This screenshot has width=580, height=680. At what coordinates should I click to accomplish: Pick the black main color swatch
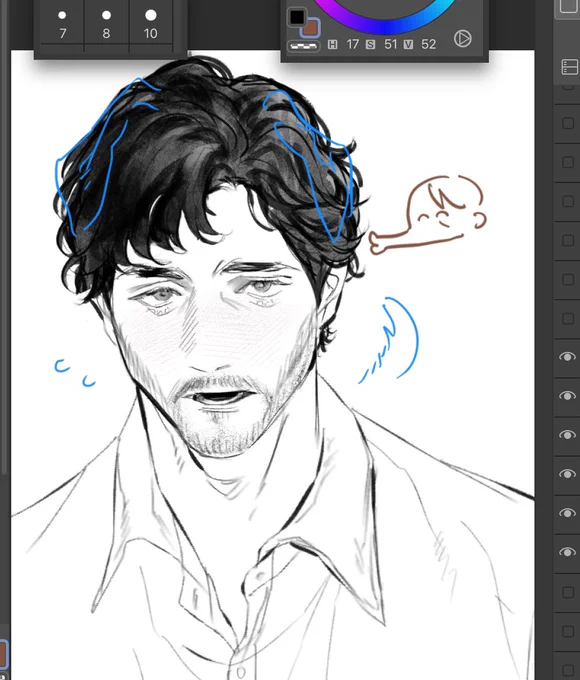(297, 17)
